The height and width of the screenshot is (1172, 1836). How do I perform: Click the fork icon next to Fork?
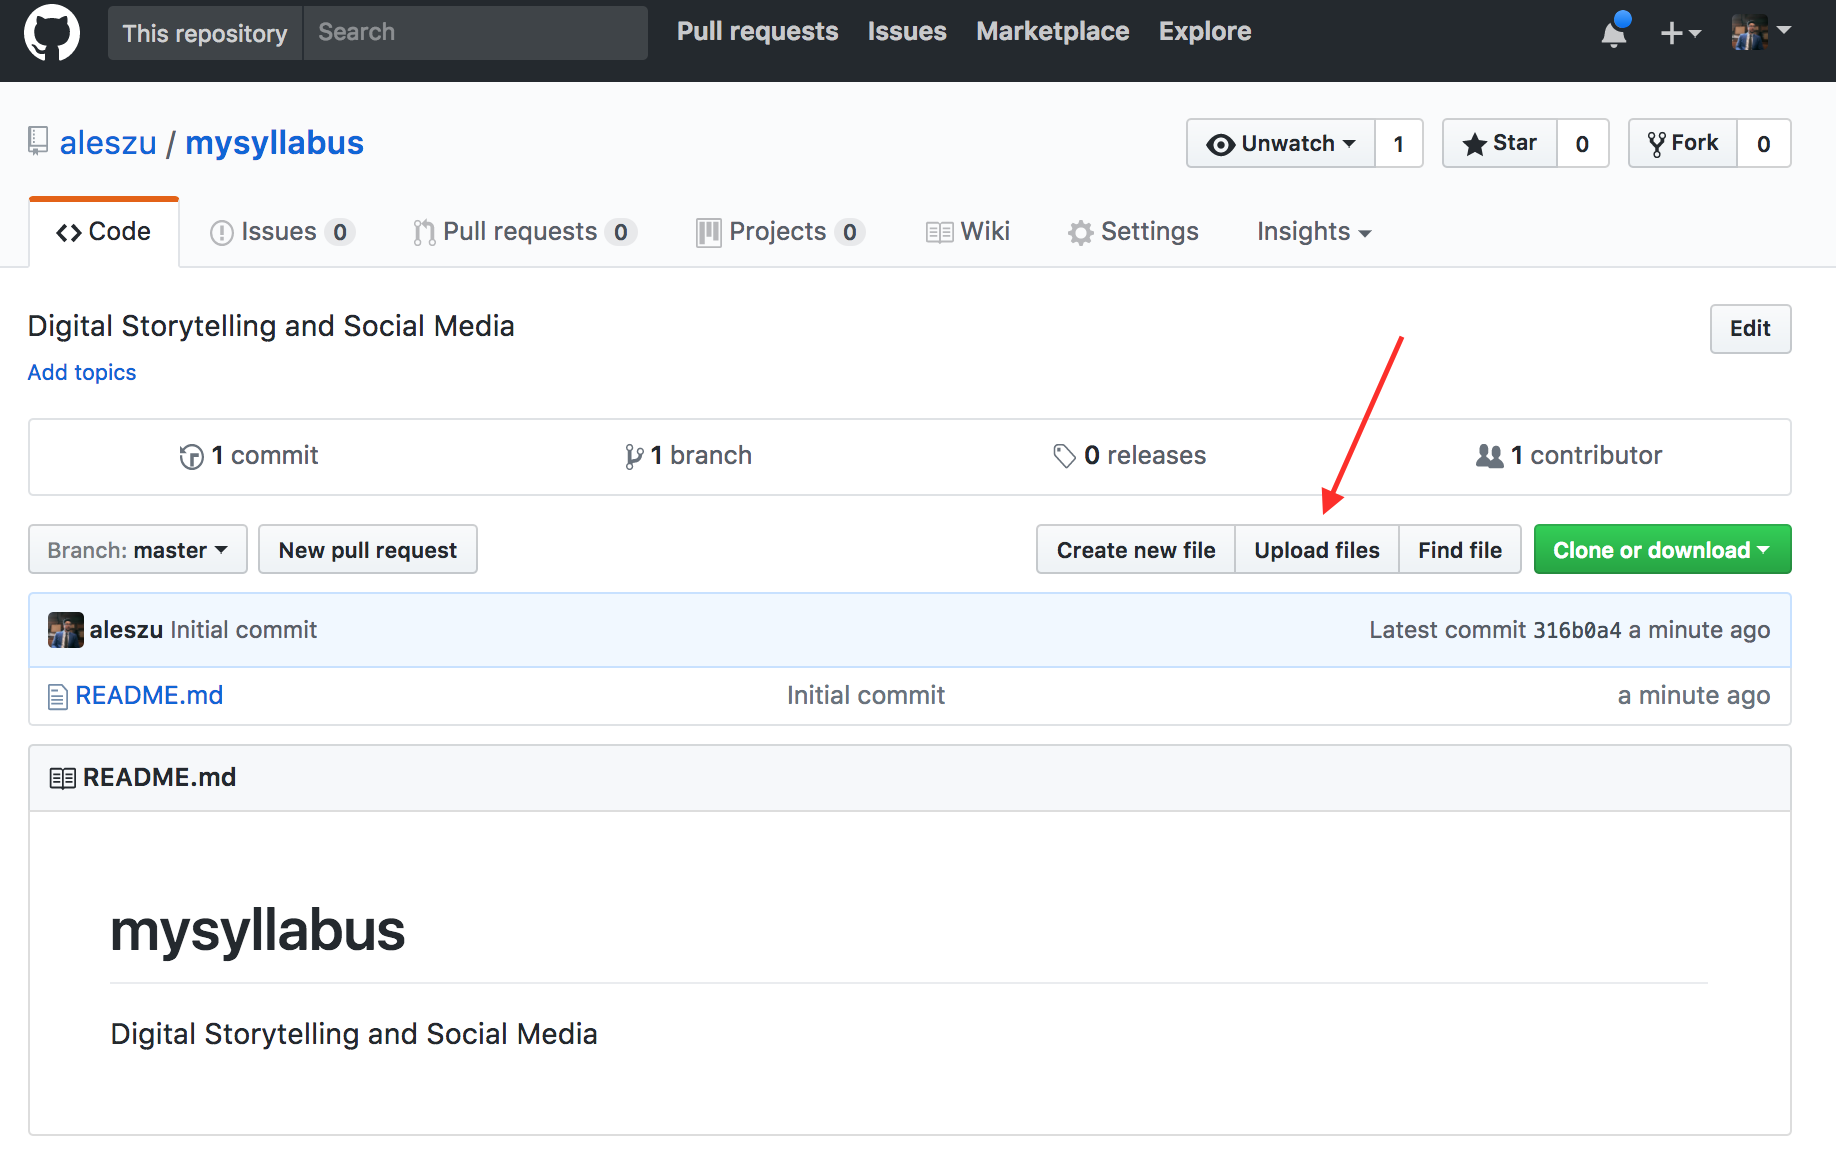tap(1658, 142)
